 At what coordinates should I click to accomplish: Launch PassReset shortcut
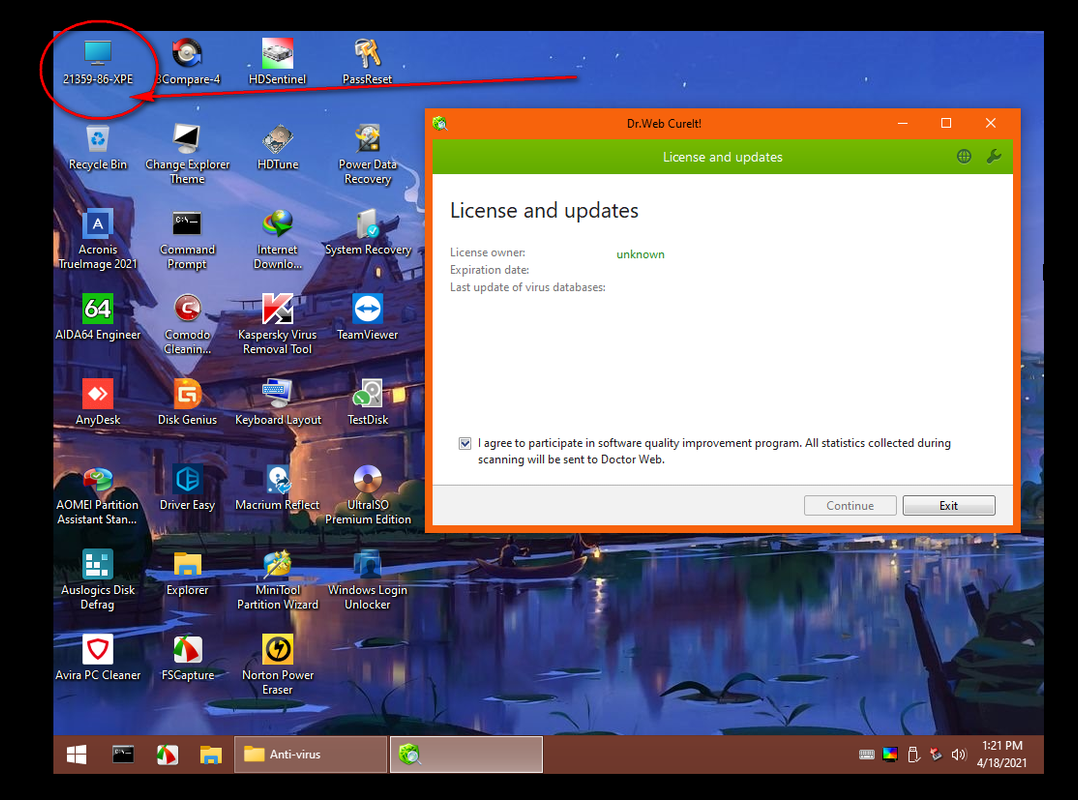[x=367, y=62]
